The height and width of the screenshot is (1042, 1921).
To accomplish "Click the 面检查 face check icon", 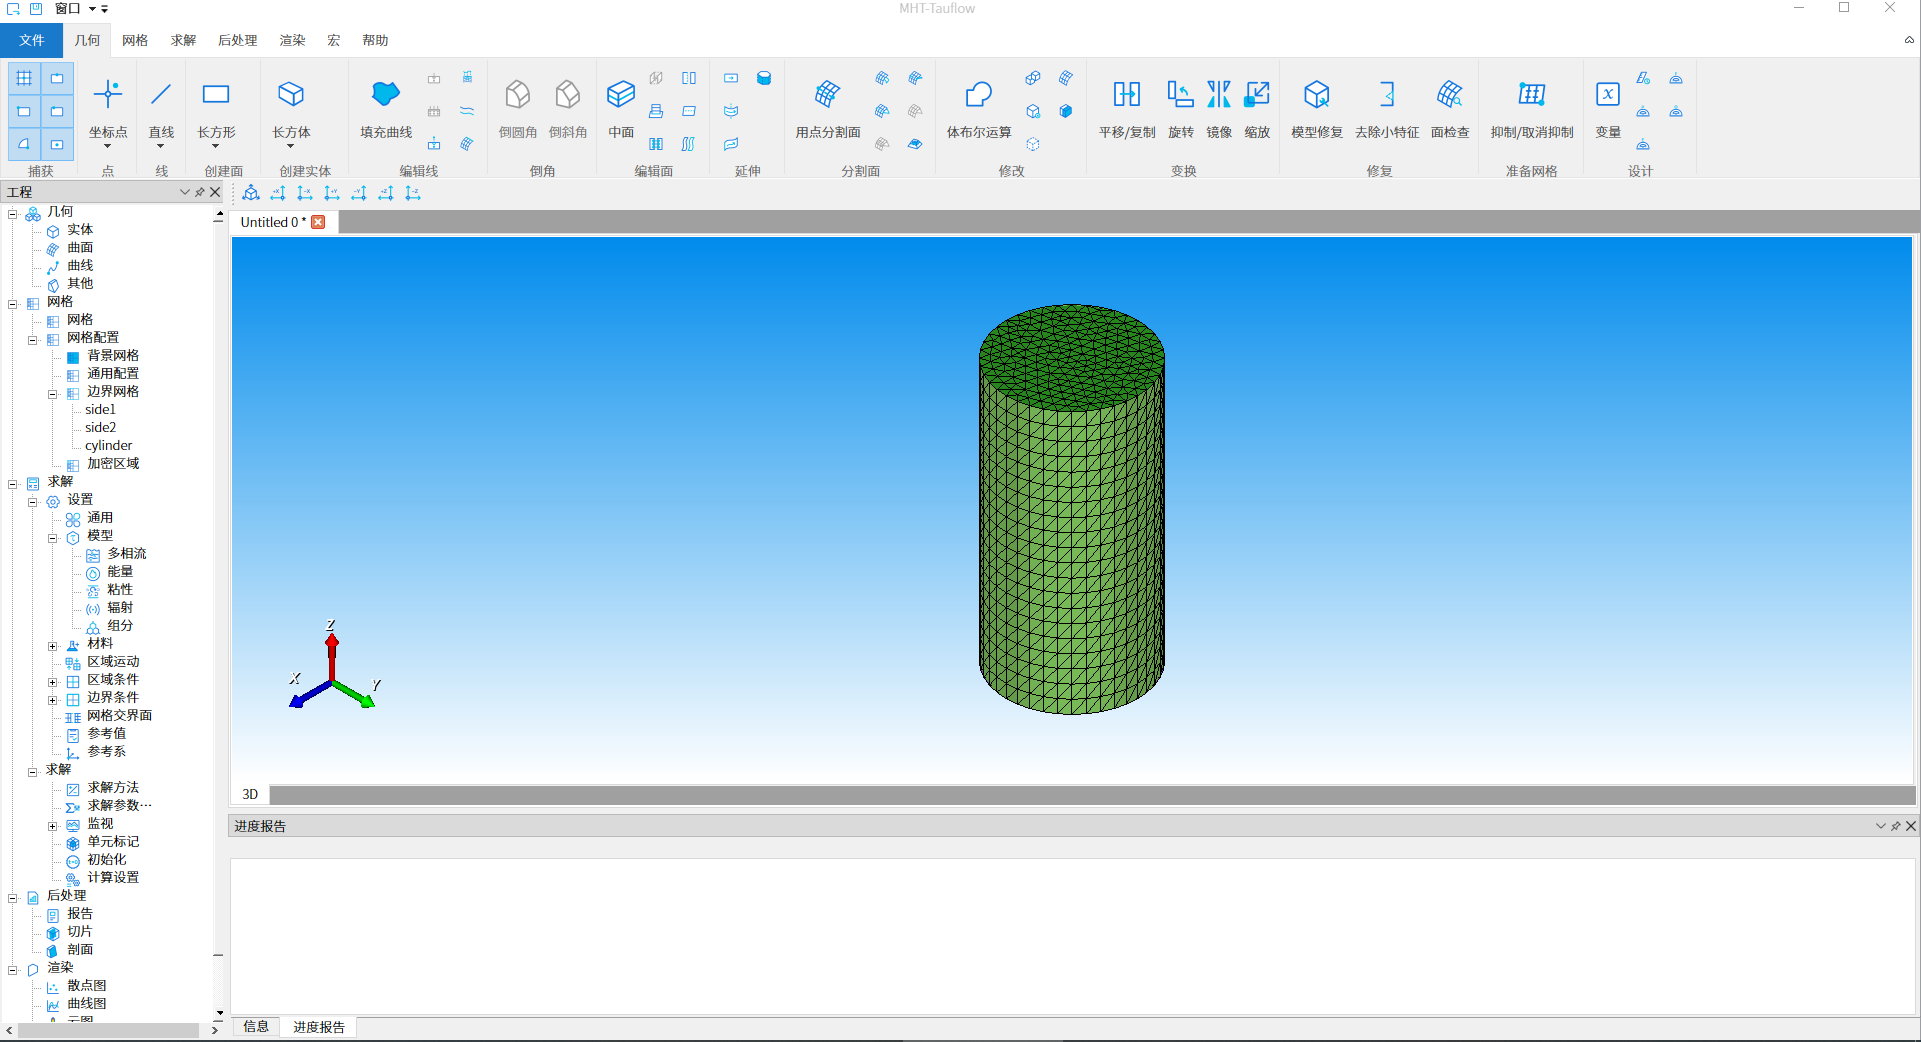I will pos(1449,95).
